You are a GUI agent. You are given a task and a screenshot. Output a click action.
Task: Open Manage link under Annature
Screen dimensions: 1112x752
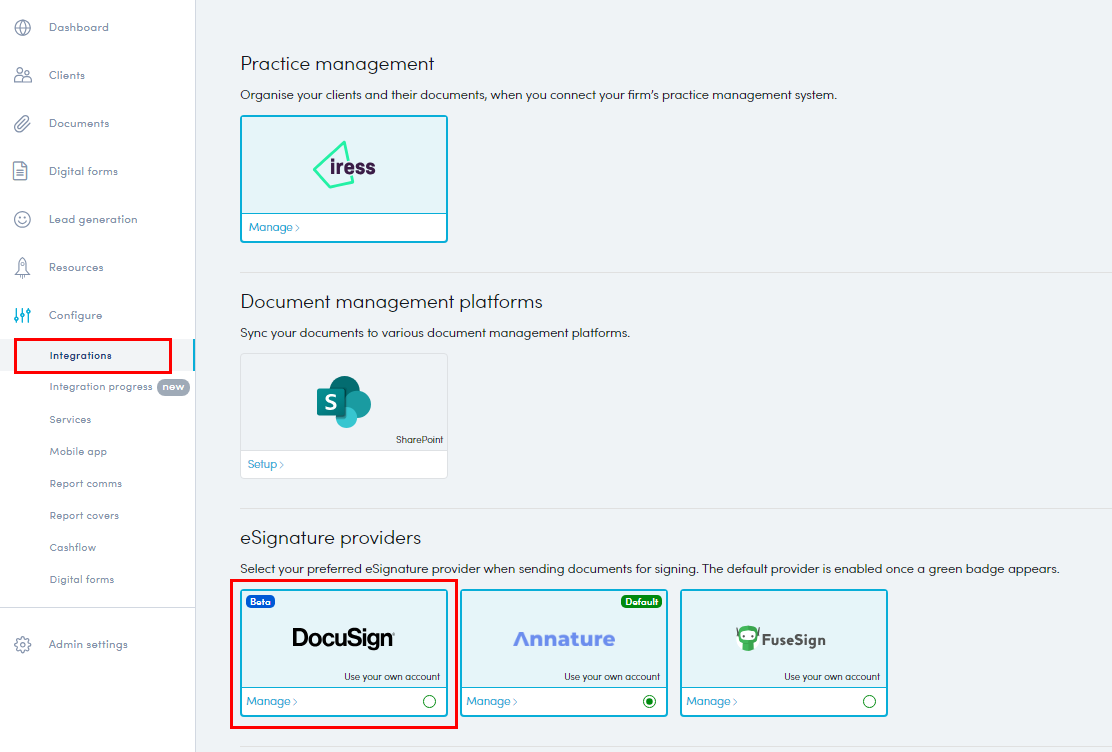(492, 702)
